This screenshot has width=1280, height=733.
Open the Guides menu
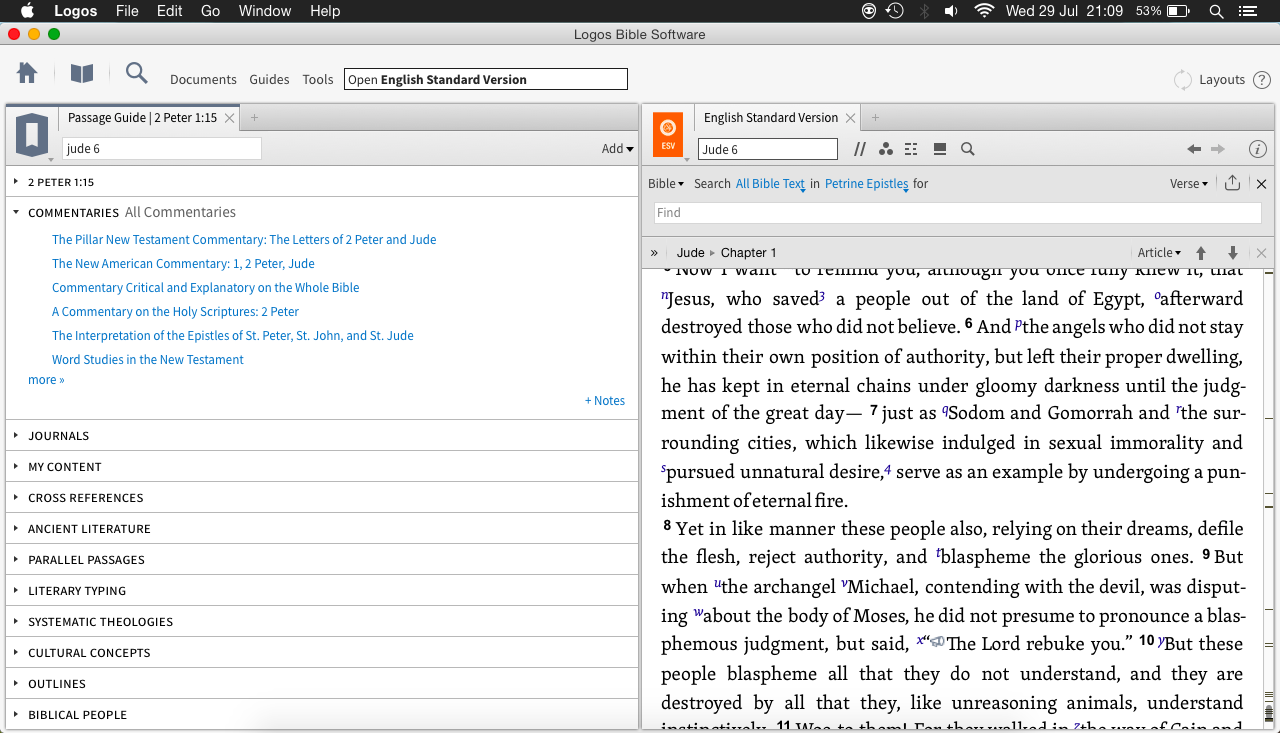coord(269,79)
